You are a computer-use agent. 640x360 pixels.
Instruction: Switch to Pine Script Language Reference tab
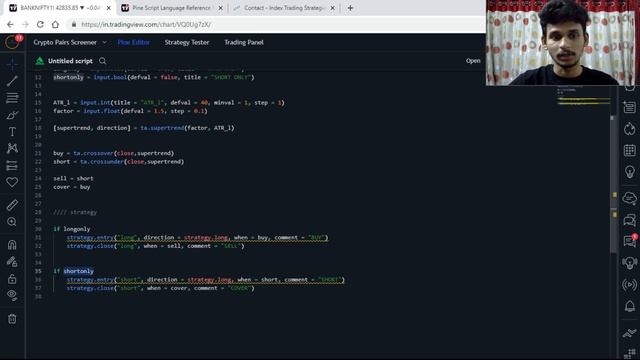click(x=171, y=8)
